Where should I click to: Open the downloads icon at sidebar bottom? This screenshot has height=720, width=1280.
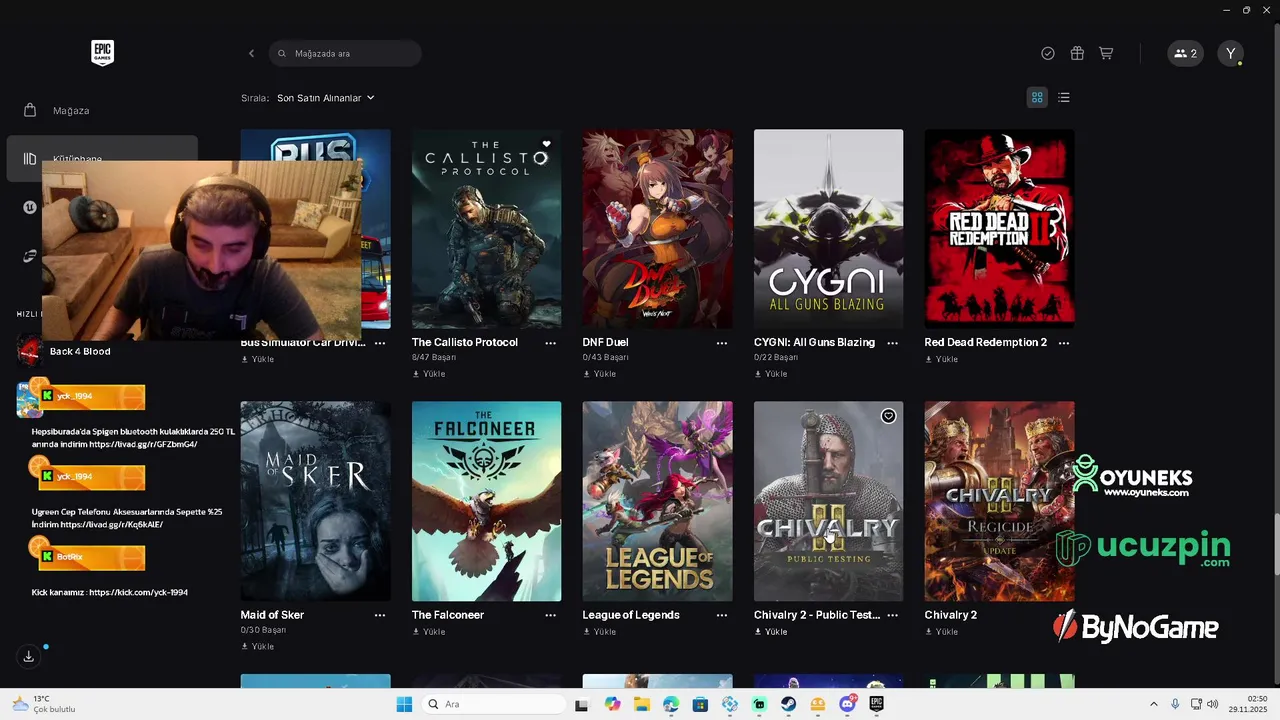[x=29, y=656]
